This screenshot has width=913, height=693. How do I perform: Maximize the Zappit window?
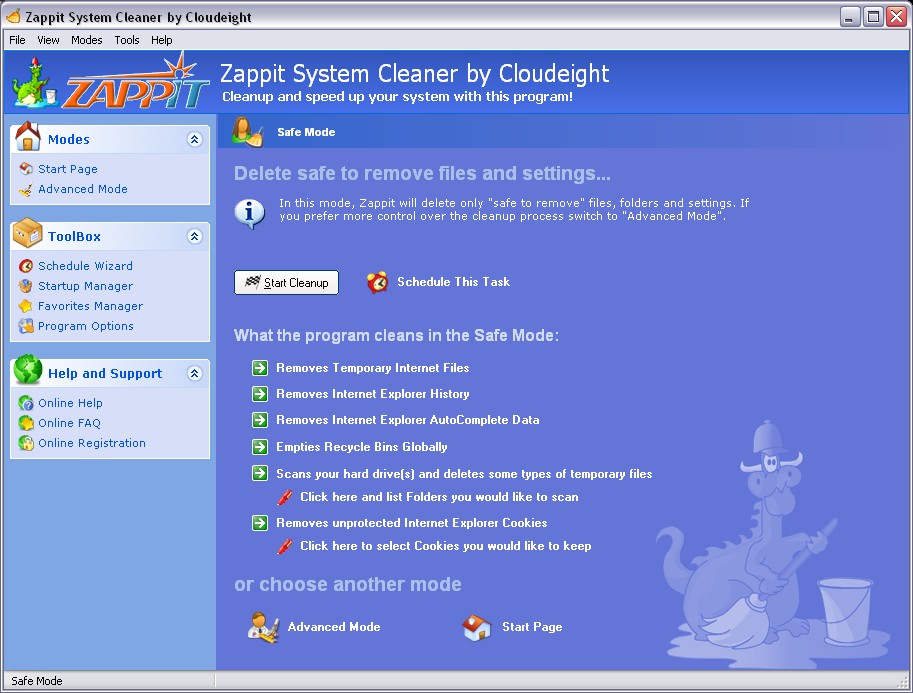pos(873,17)
